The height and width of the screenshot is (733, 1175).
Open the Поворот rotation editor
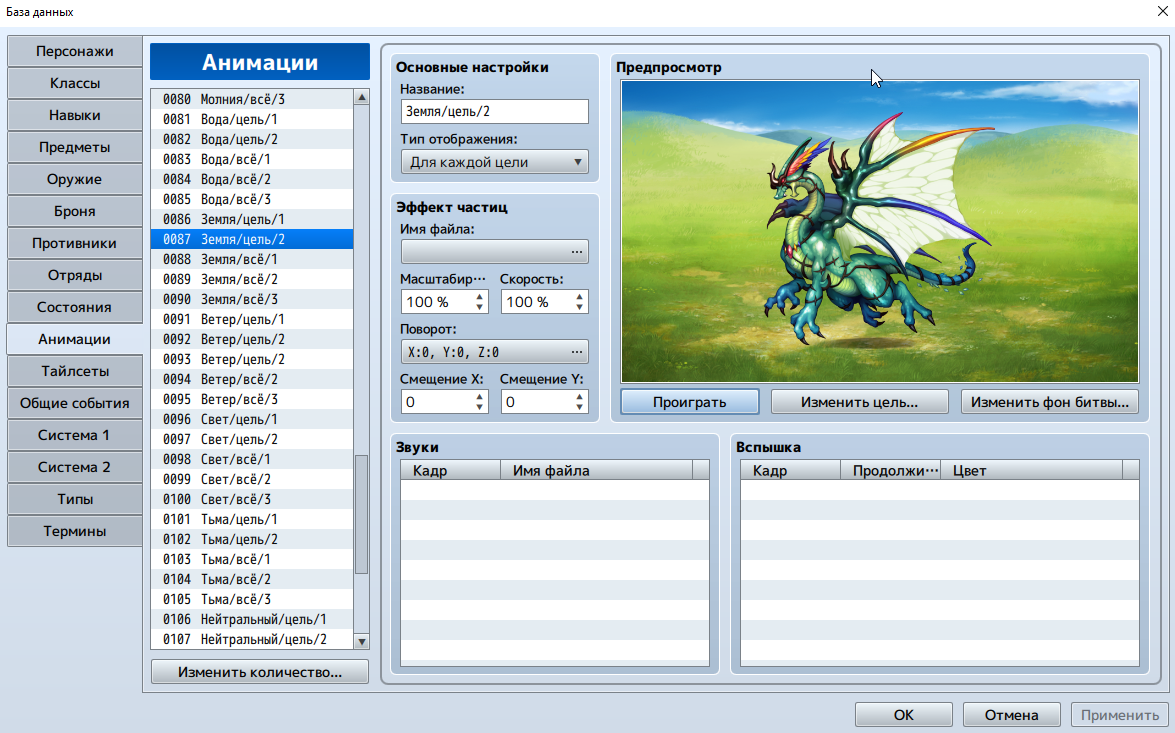[x=495, y=352]
